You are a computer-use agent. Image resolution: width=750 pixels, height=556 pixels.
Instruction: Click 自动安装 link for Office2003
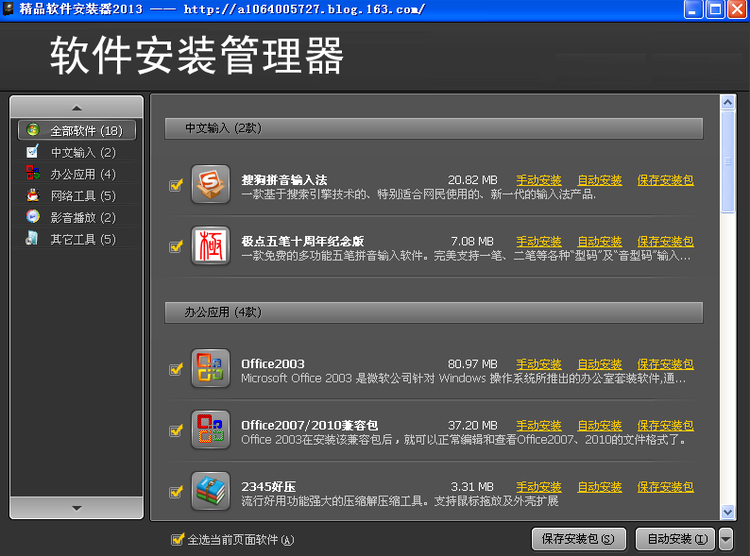[x=600, y=364]
